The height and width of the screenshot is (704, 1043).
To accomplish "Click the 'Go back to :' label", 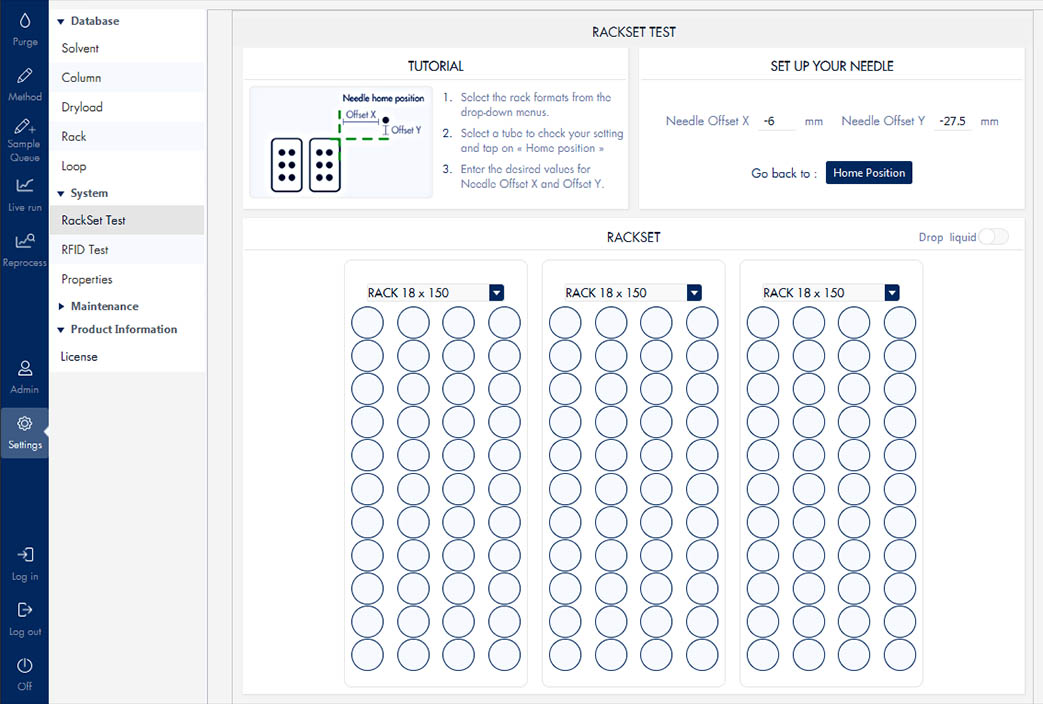I will click(x=784, y=173).
